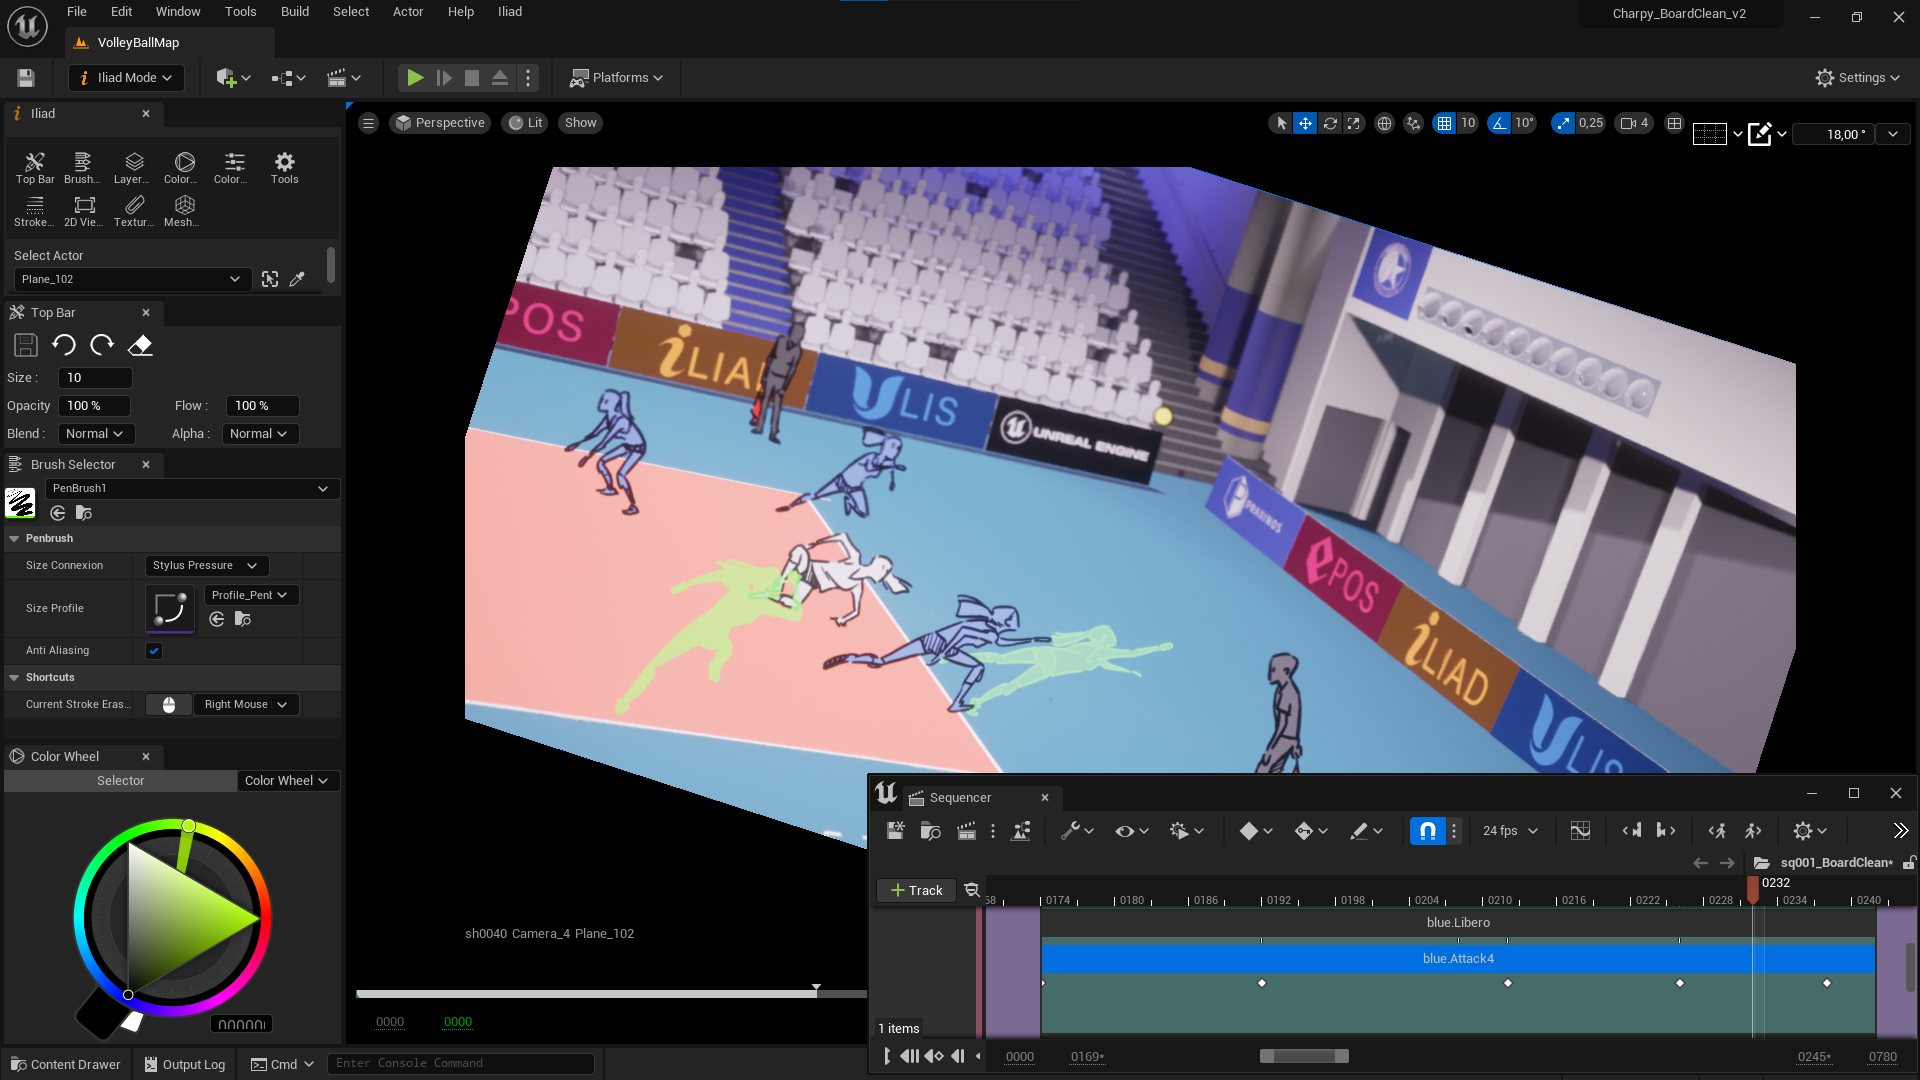Select the scale gizmo tool in viewport

pos(1354,123)
